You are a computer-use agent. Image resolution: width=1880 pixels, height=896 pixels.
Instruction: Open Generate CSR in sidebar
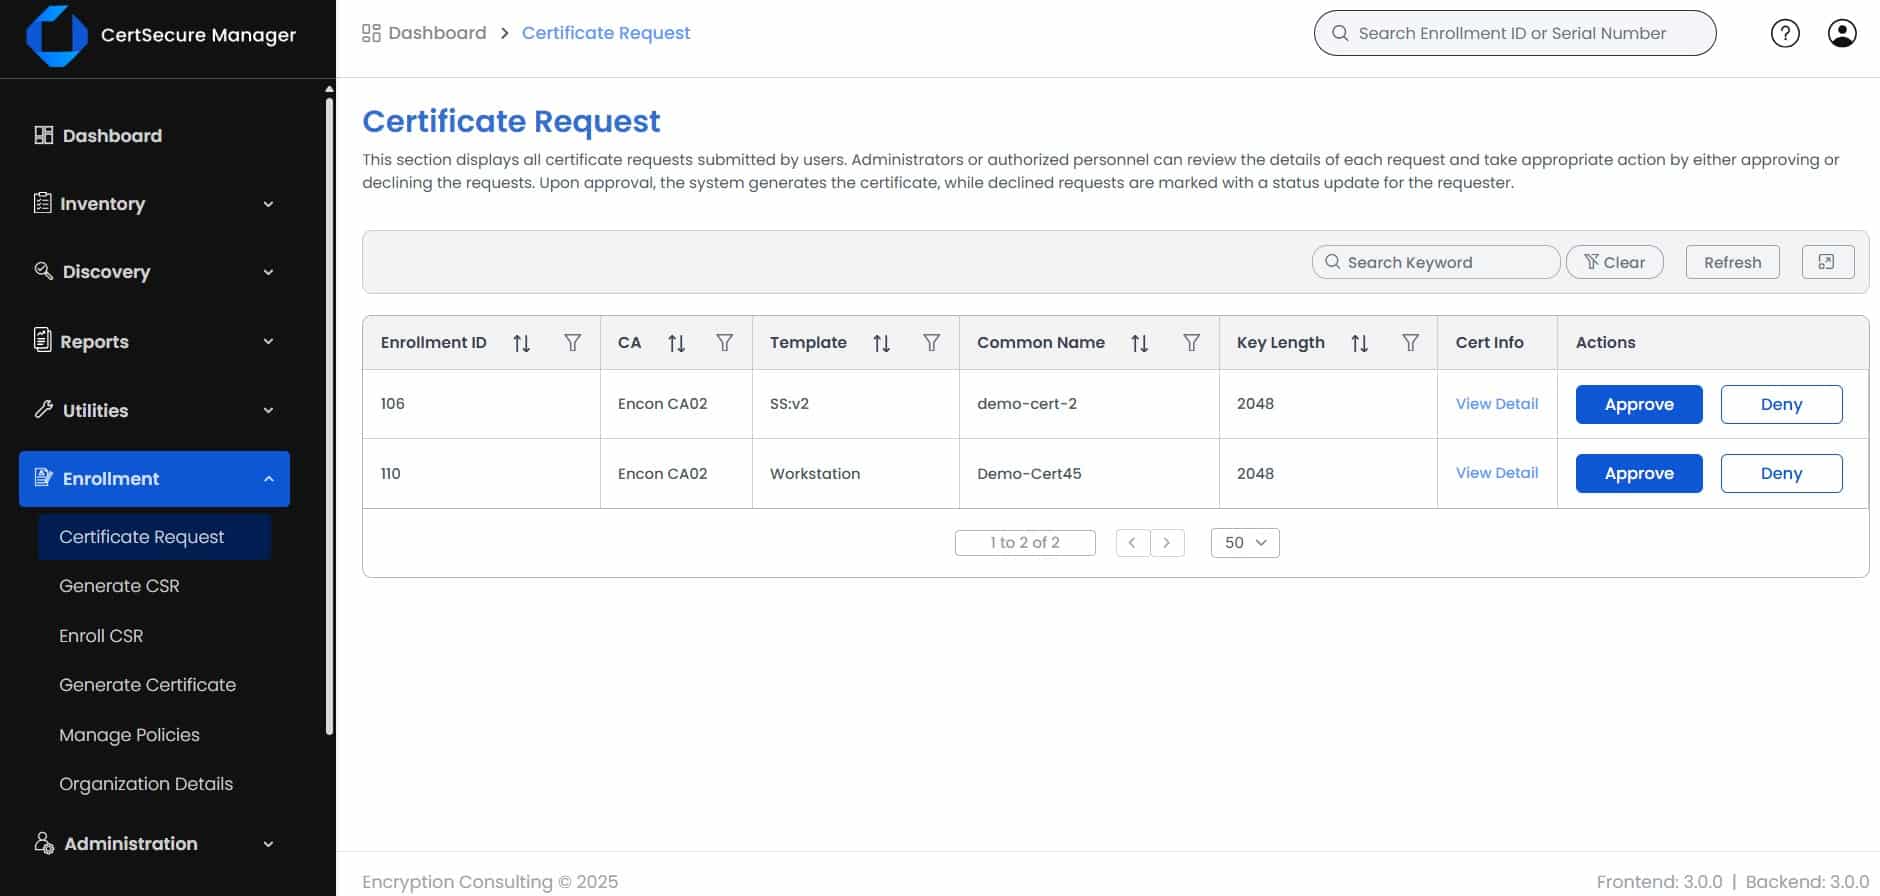(119, 586)
